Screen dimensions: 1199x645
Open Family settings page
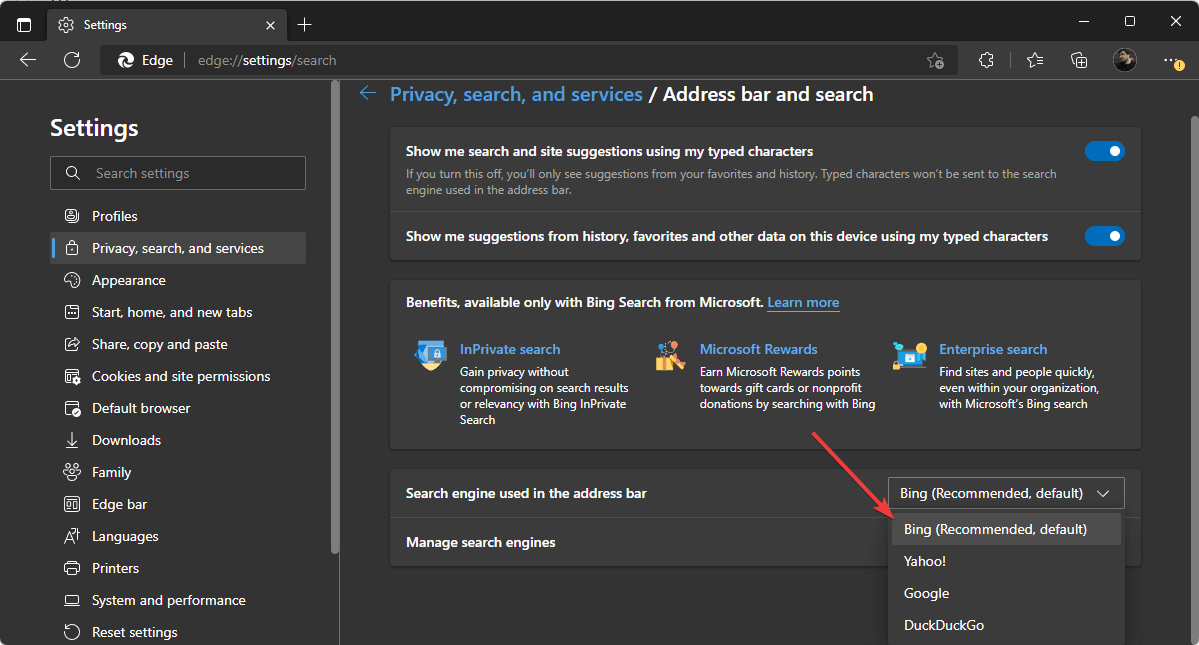point(178,472)
